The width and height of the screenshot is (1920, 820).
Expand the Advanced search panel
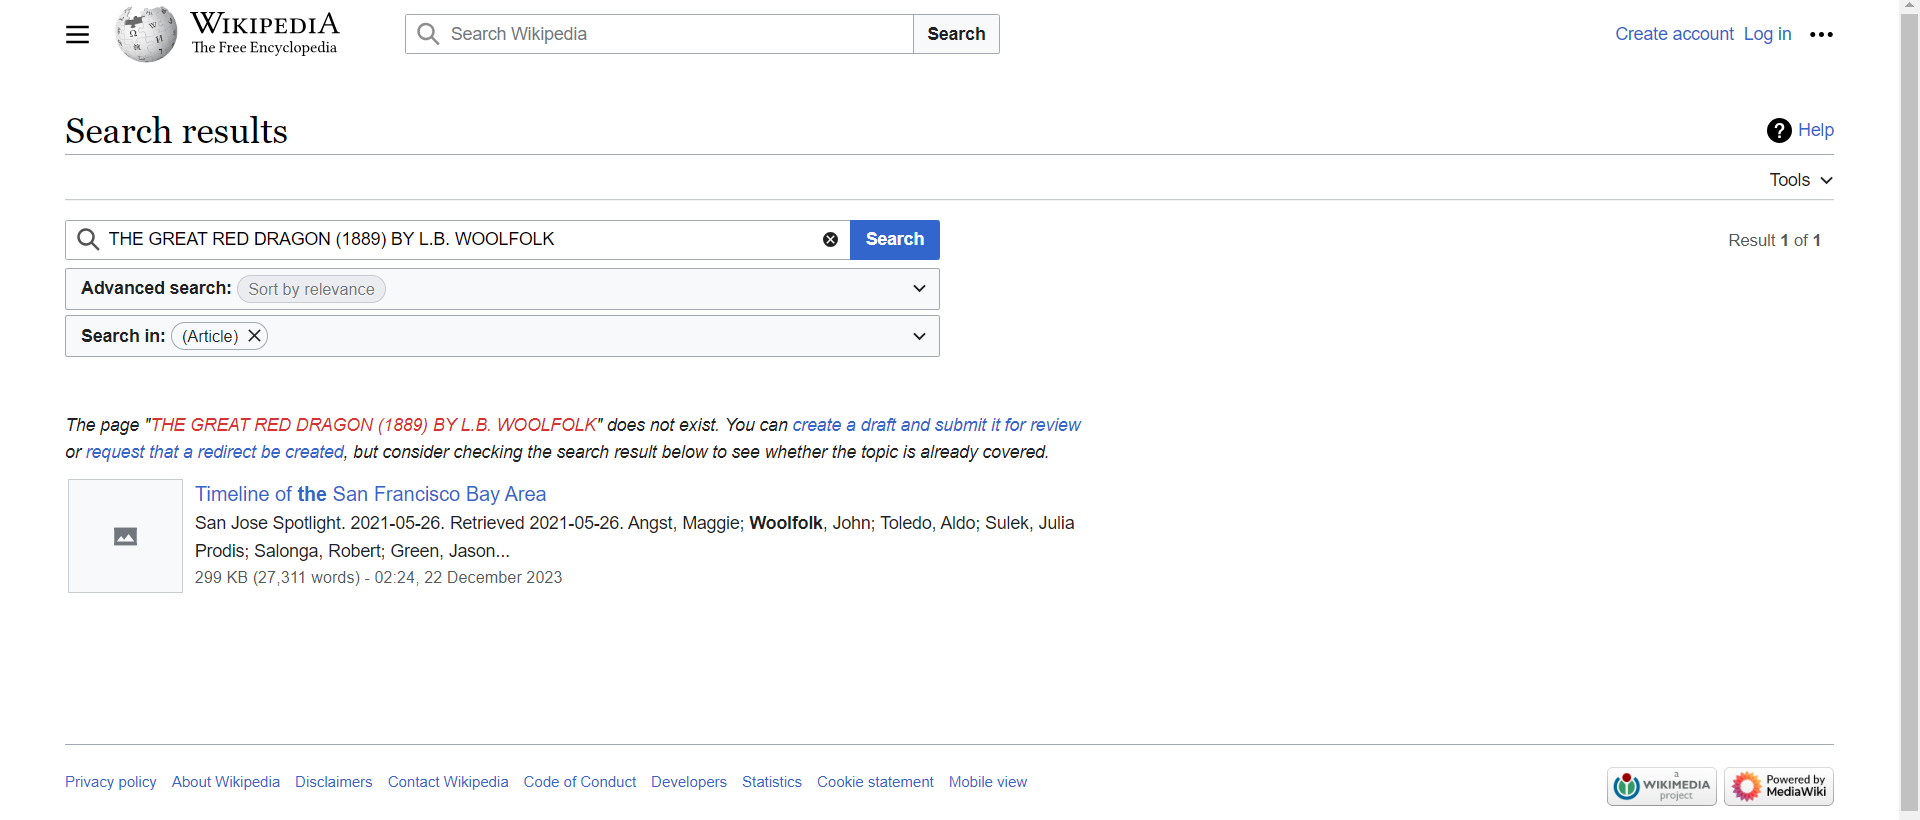[x=502, y=289]
